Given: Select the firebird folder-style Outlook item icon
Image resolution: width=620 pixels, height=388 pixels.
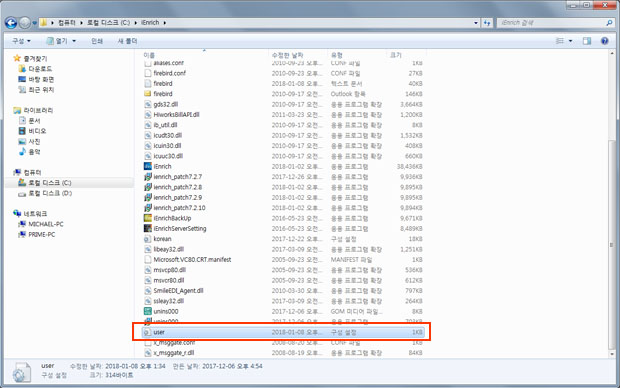Looking at the screenshot, I should (x=147, y=94).
